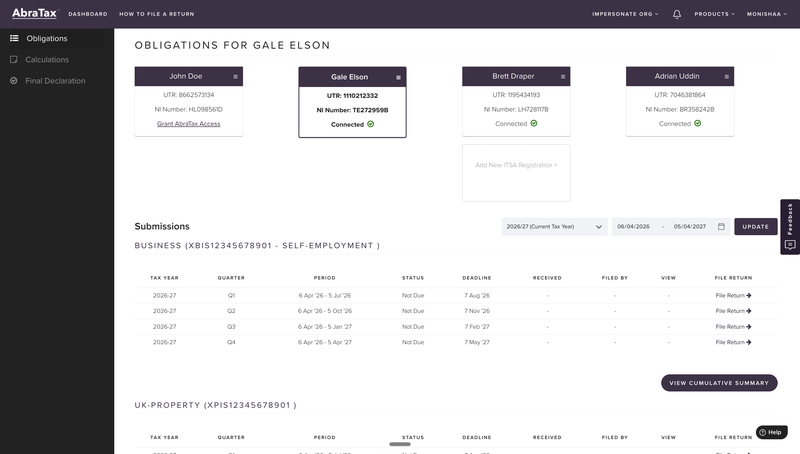
Task: Open the notifications bell
Action: (677, 14)
